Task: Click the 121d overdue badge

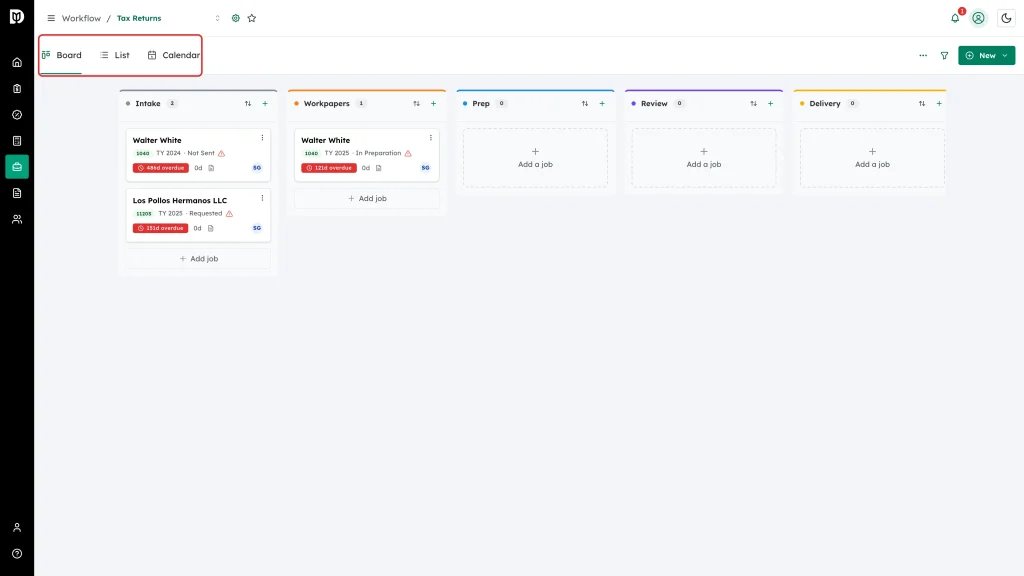Action: point(329,168)
